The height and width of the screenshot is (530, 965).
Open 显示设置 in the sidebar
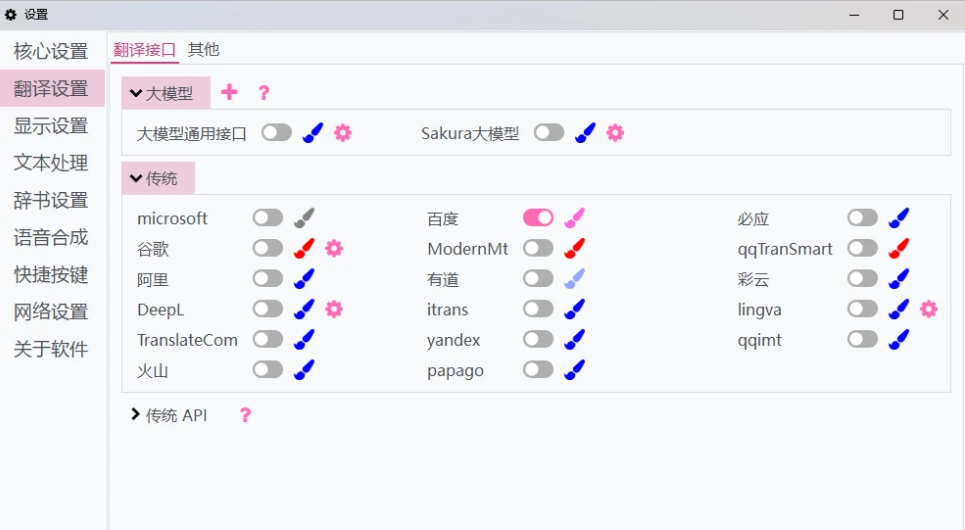51,126
